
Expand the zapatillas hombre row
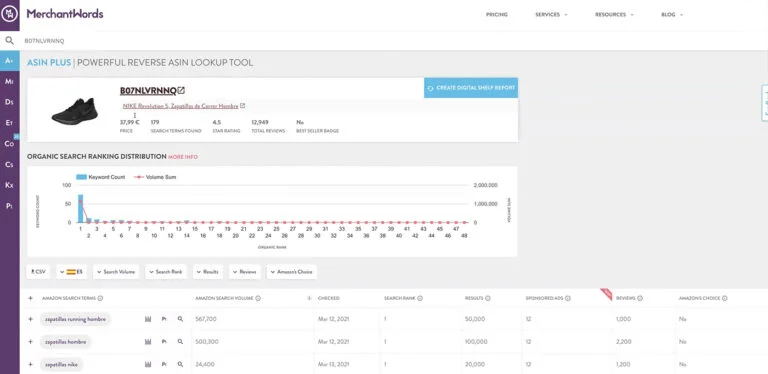coord(30,342)
